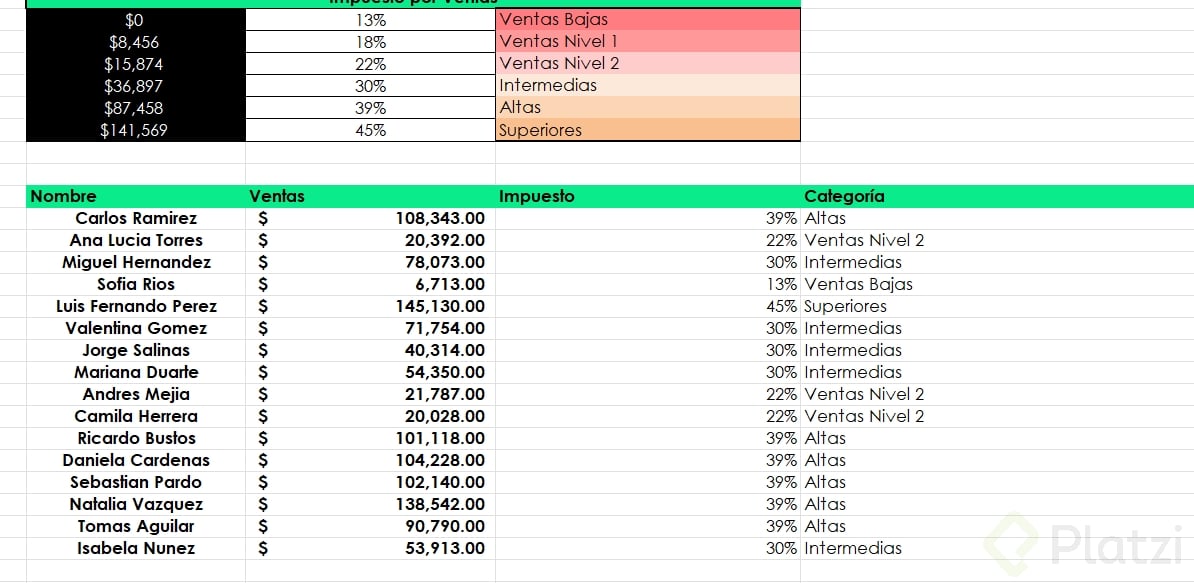This screenshot has height=583, width=1194.
Task: Select the 6,713.00 sales cell
Action: point(450,284)
